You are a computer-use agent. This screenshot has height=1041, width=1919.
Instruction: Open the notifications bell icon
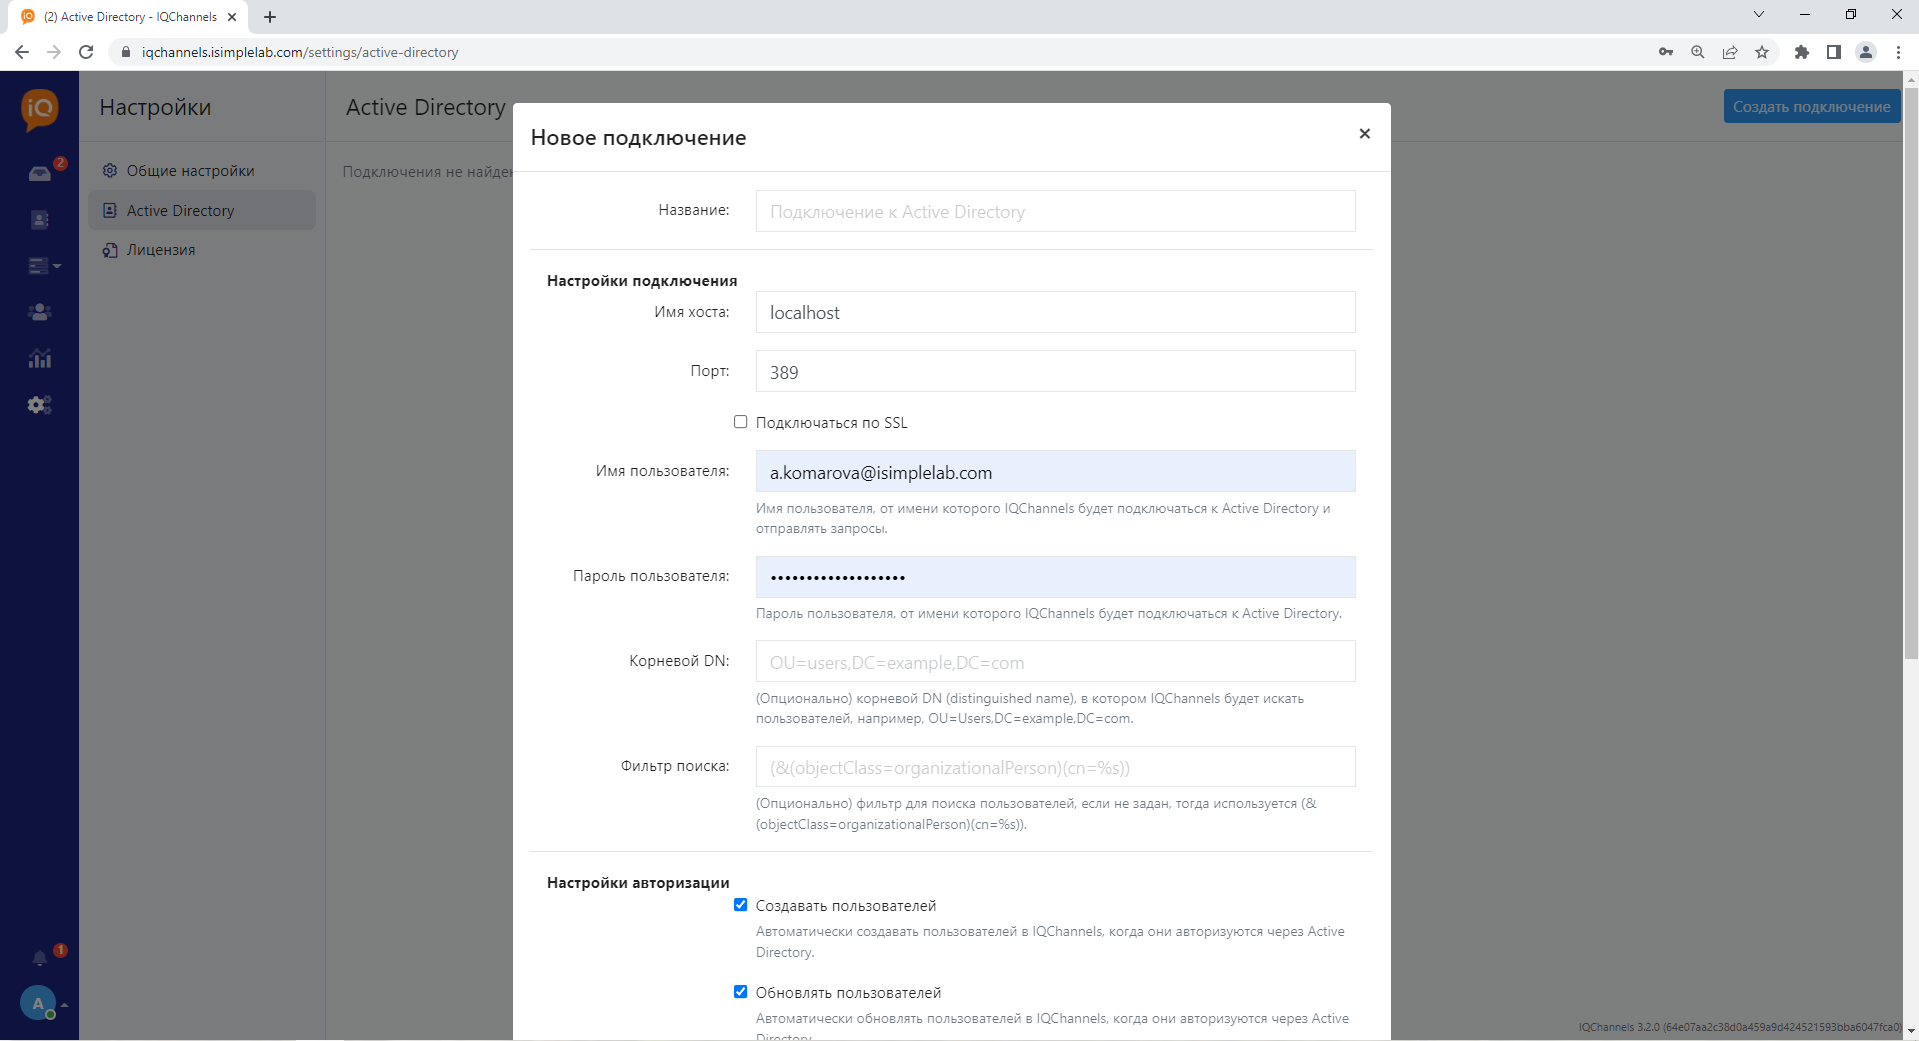[40, 958]
